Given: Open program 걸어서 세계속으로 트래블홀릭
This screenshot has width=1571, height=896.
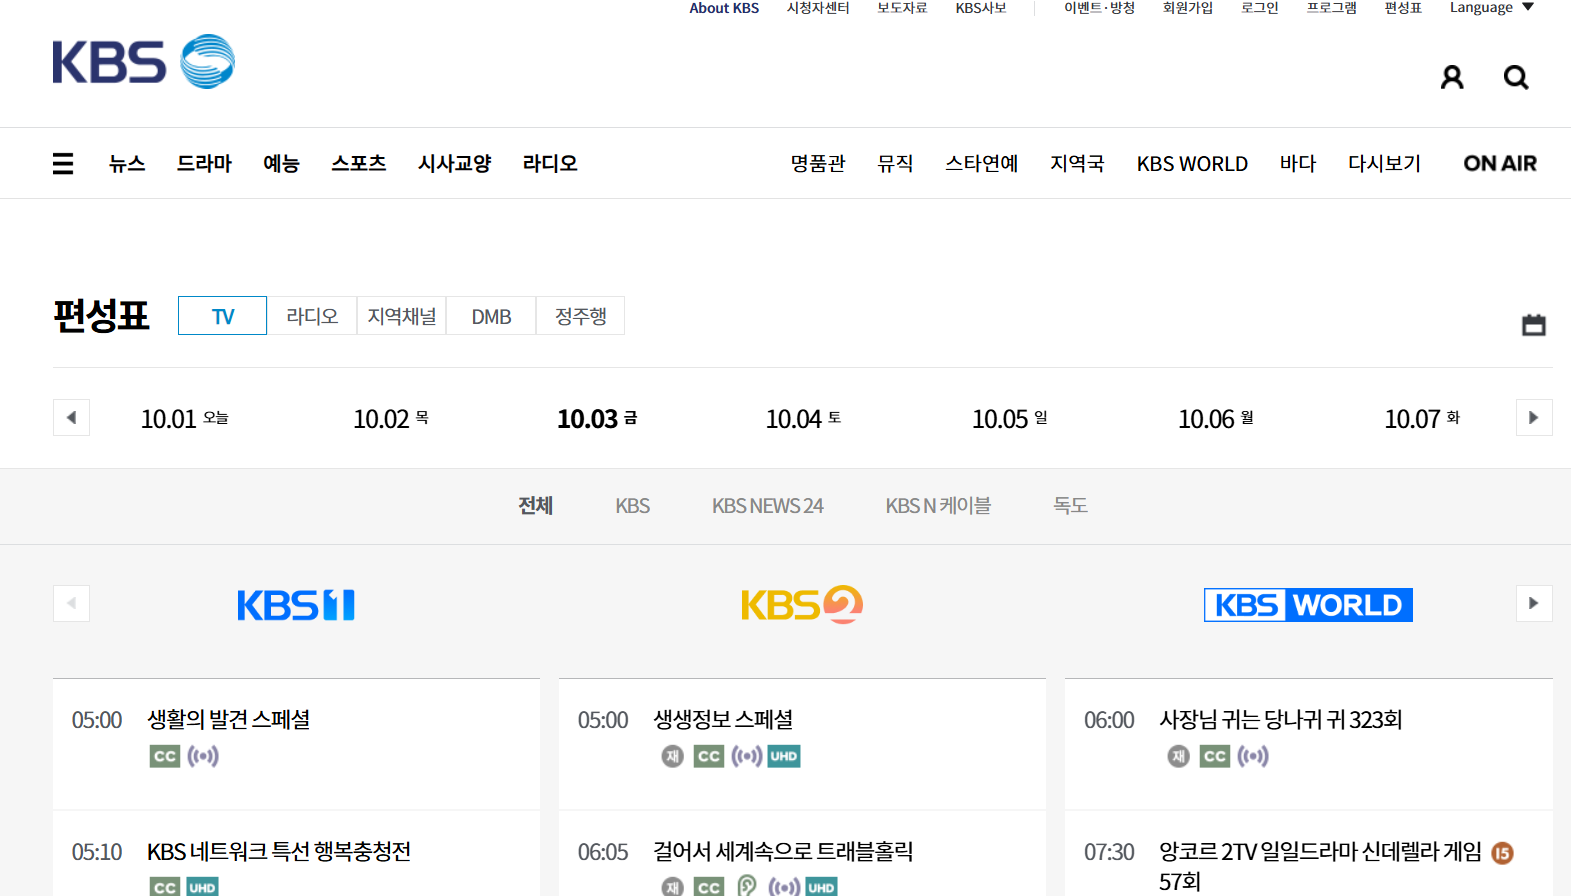Looking at the screenshot, I should pos(784,852).
